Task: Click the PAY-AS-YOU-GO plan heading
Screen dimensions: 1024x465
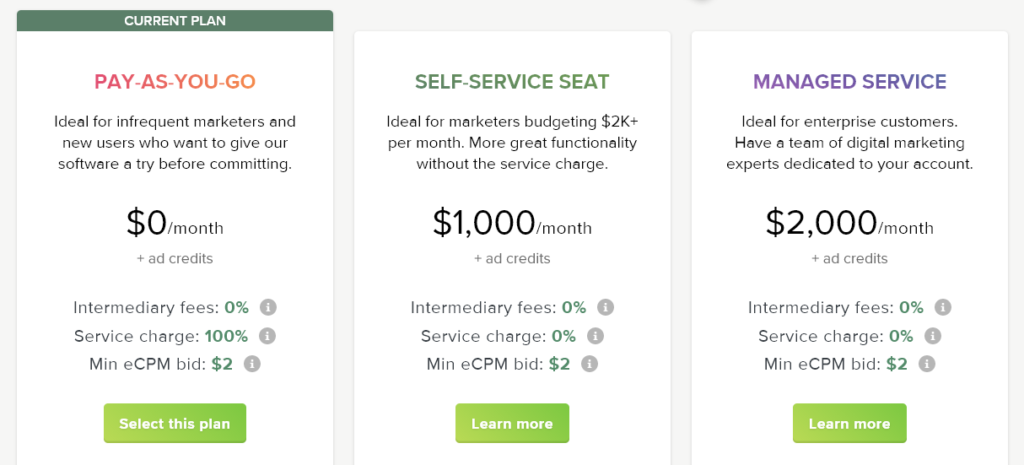Action: pos(175,82)
